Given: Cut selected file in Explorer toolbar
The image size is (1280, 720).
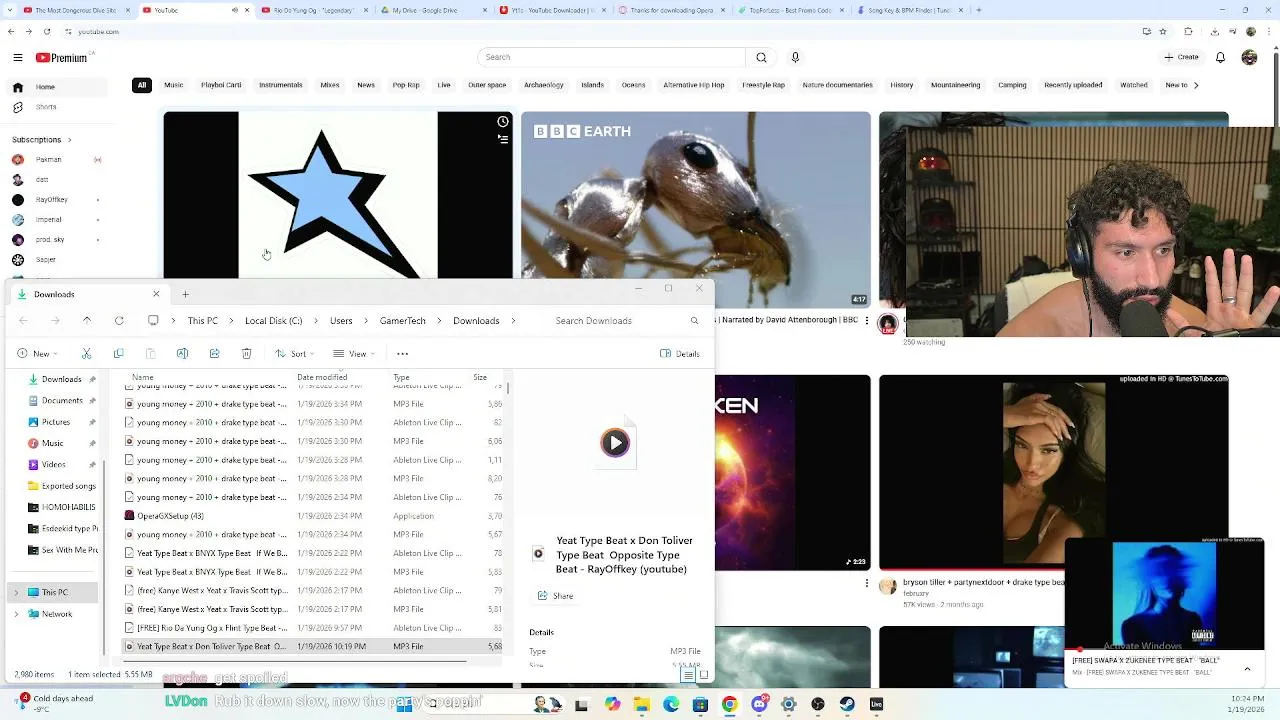Looking at the screenshot, I should point(86,354).
